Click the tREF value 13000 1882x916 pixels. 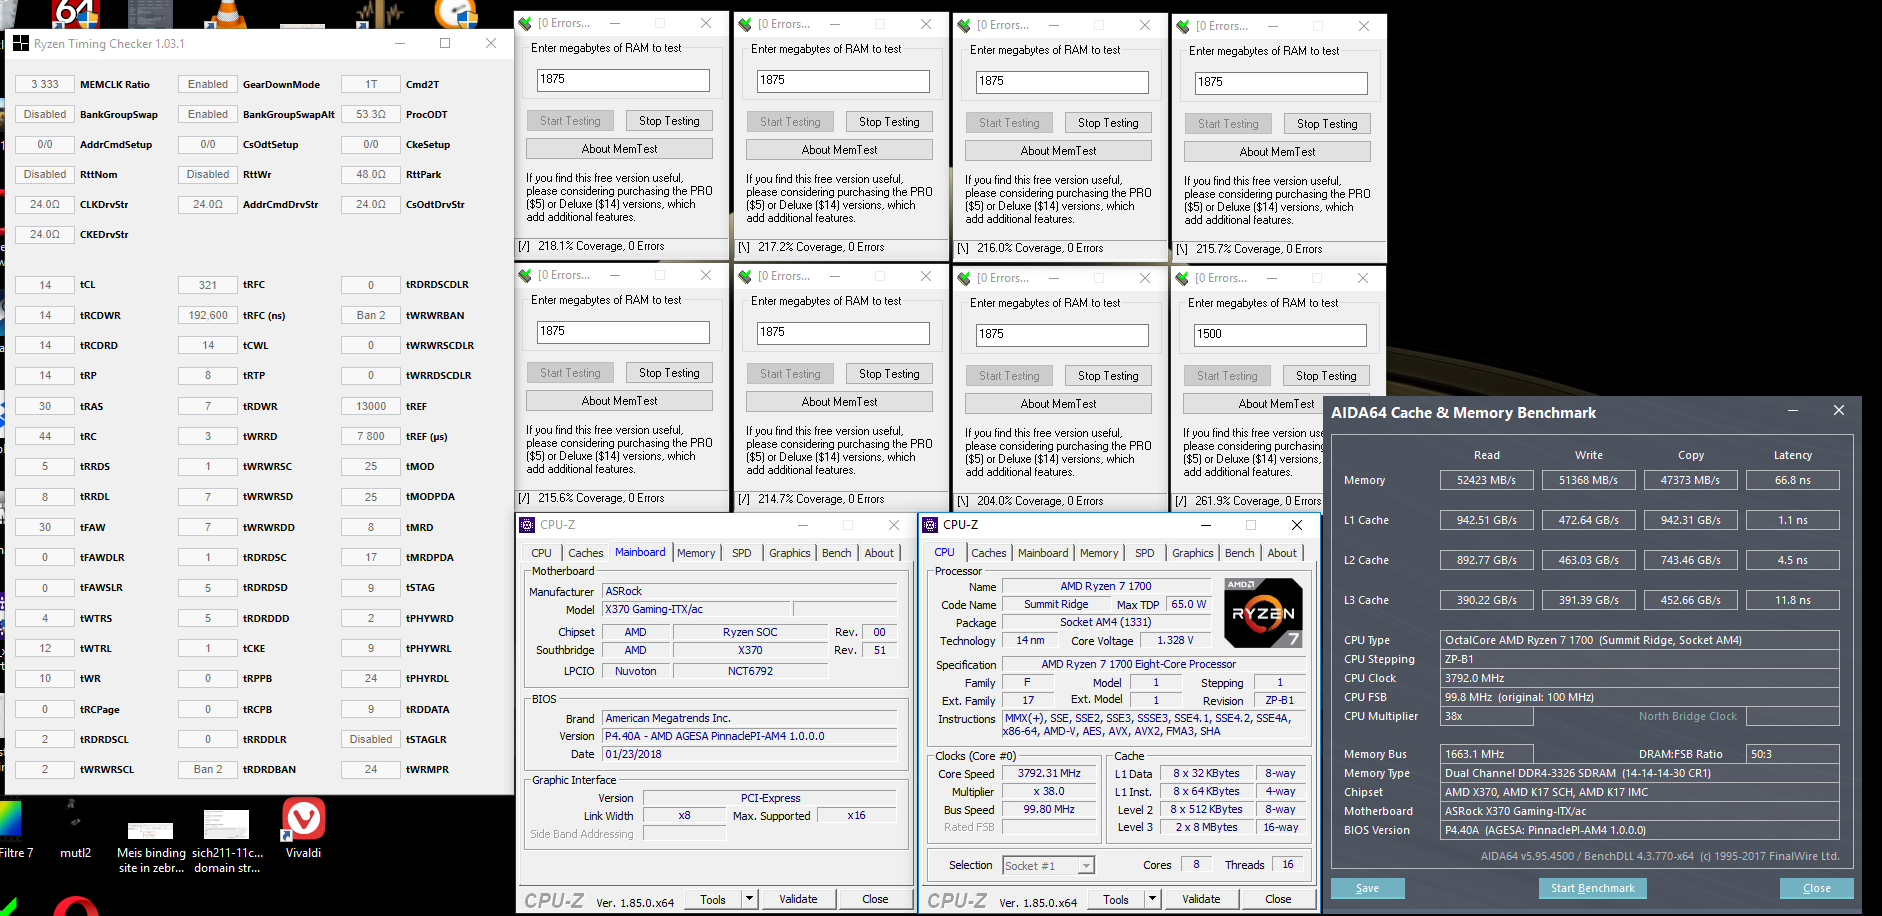point(371,406)
